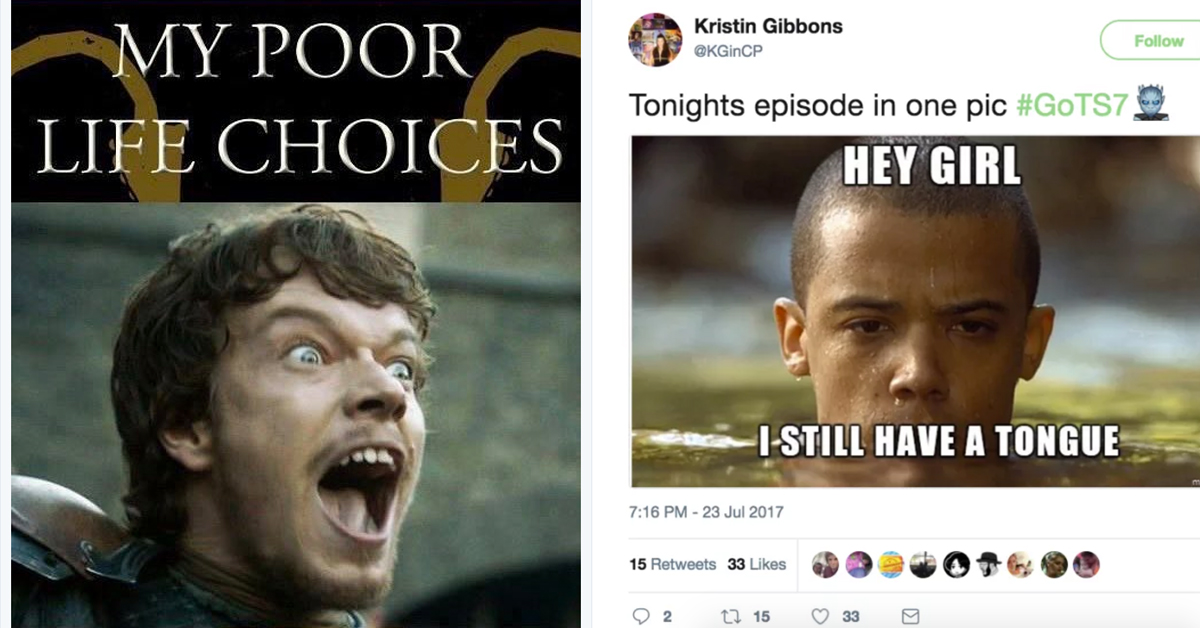Open the Hey Girl meme image
The image size is (1200, 628).
915,311
